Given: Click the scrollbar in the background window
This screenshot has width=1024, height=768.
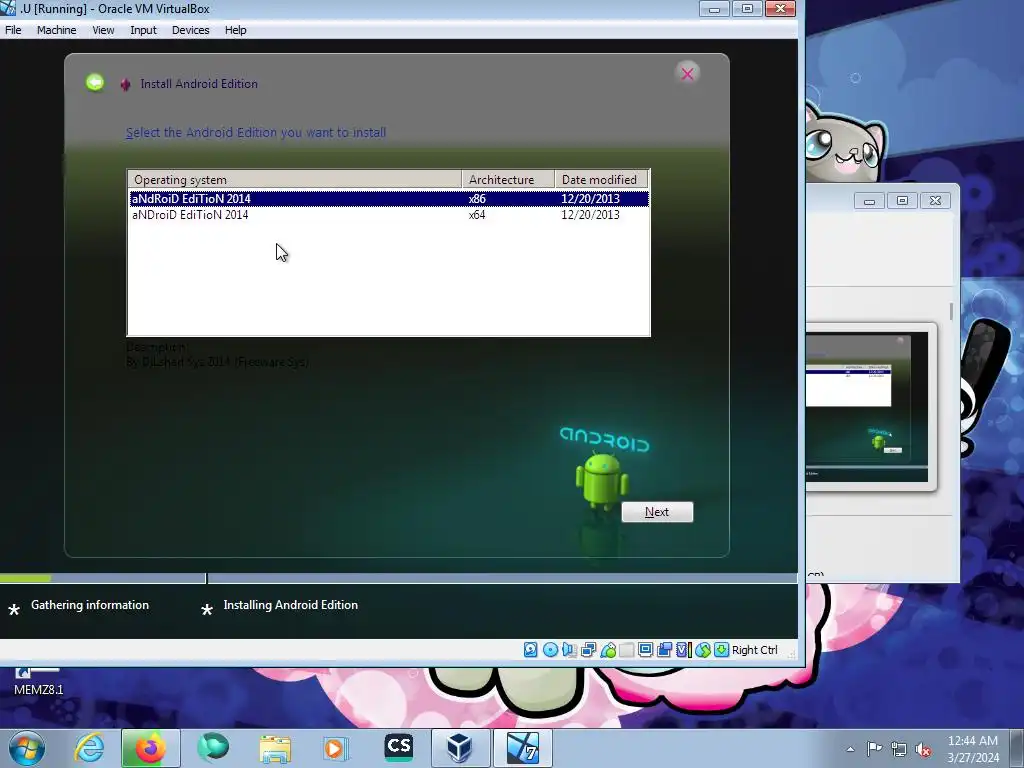Looking at the screenshot, I should point(951,312).
